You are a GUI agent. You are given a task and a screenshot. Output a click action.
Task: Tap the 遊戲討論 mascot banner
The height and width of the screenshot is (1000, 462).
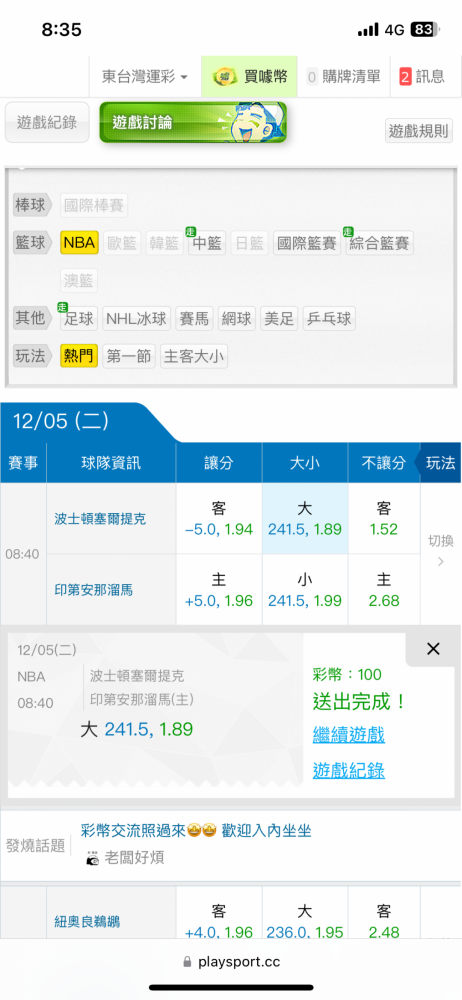(x=193, y=122)
